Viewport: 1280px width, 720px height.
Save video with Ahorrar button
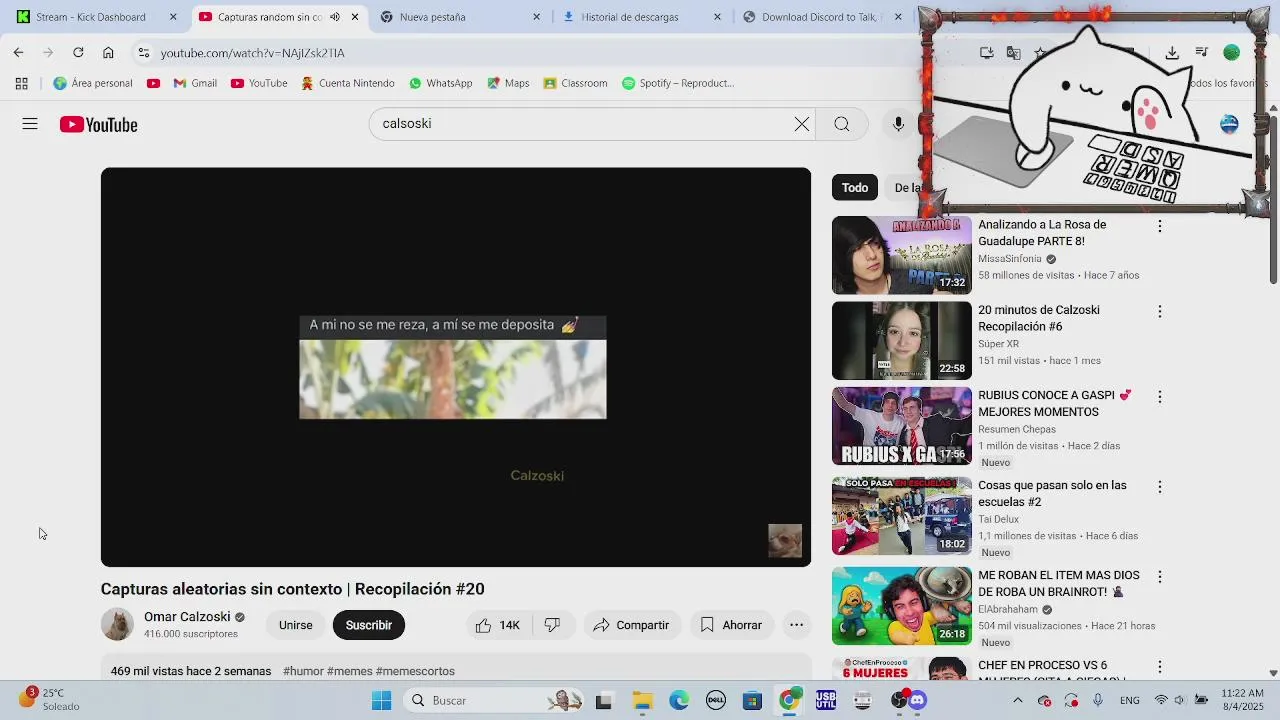(x=731, y=625)
